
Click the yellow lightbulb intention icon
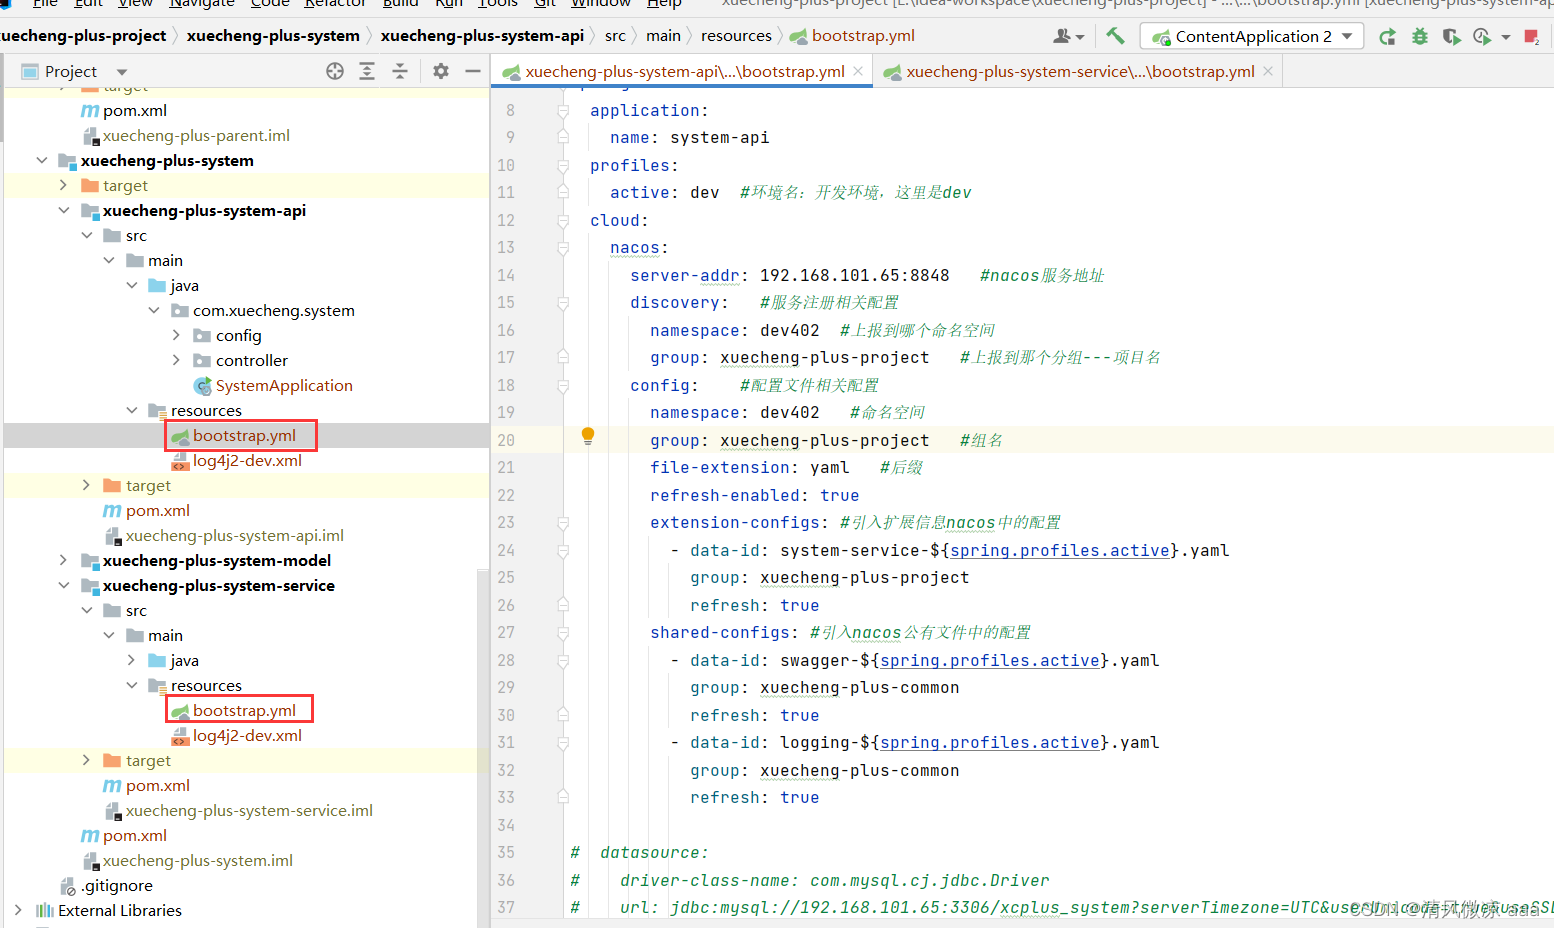(588, 436)
